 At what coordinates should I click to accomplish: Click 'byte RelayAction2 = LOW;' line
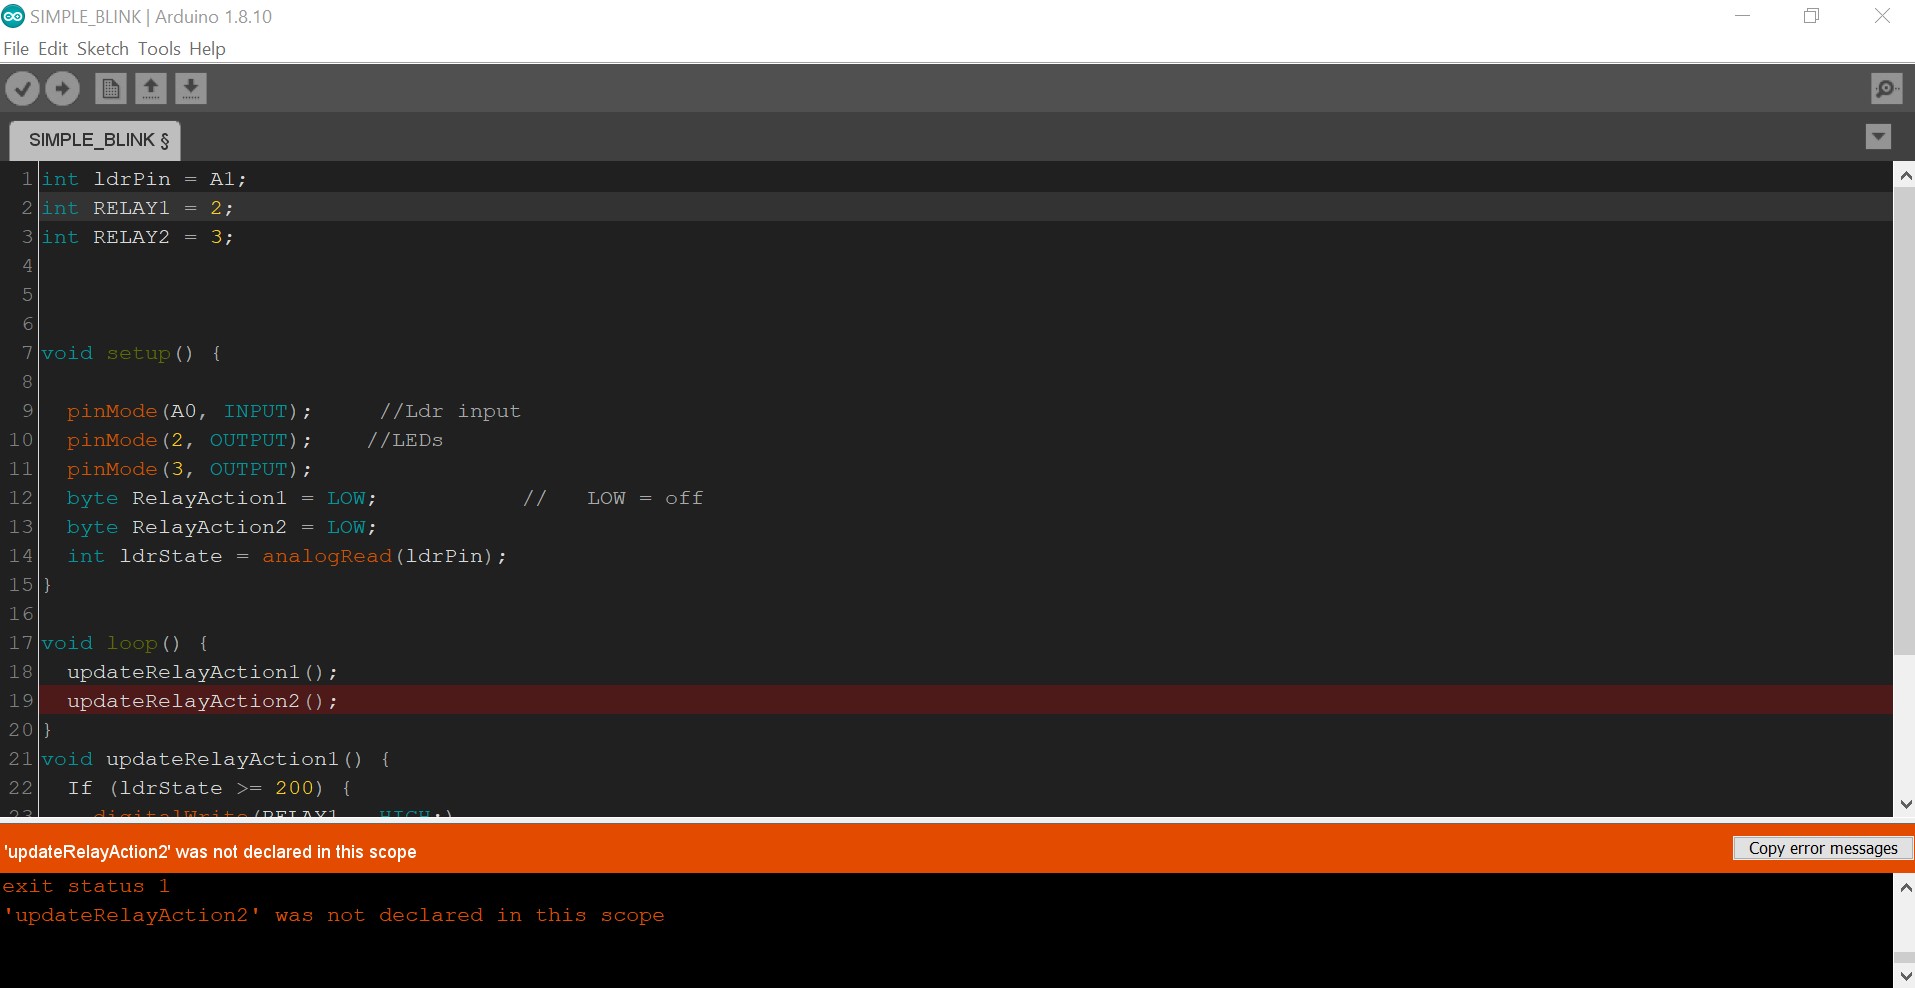point(221,527)
